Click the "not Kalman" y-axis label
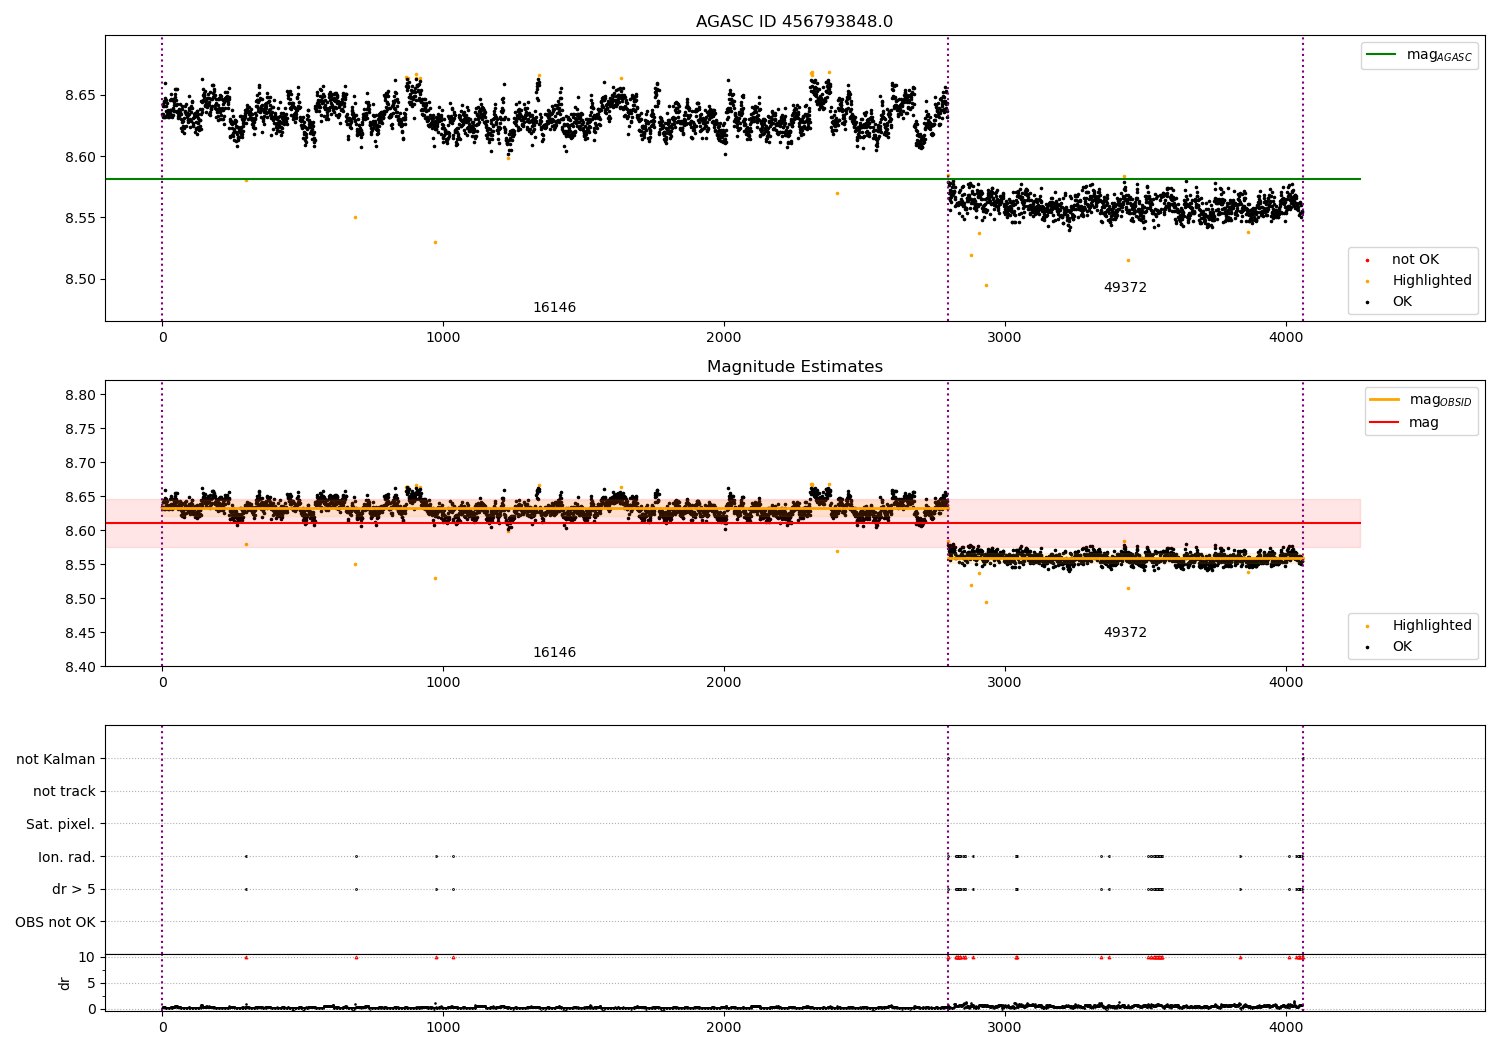This screenshot has width=1500, height=1050. [56, 759]
